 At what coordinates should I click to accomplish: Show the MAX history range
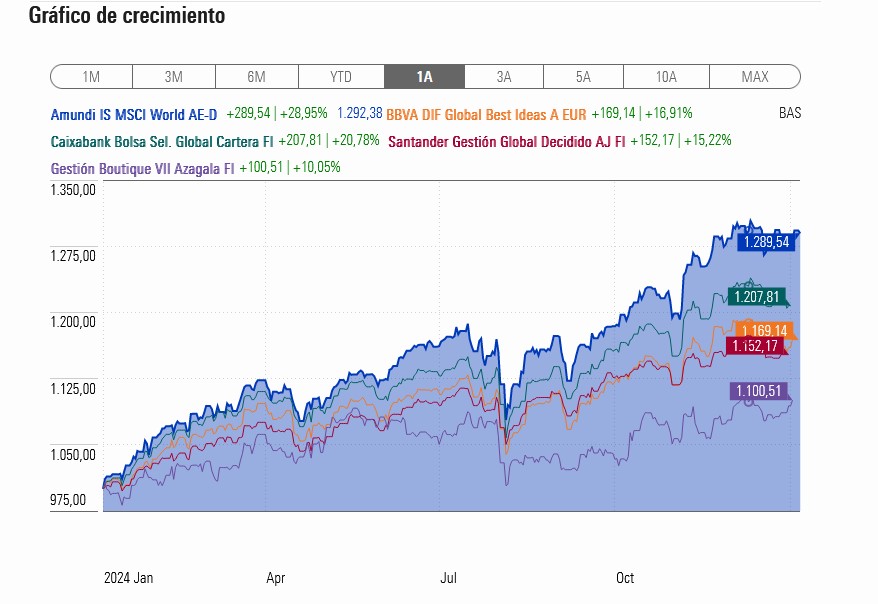[x=755, y=77]
